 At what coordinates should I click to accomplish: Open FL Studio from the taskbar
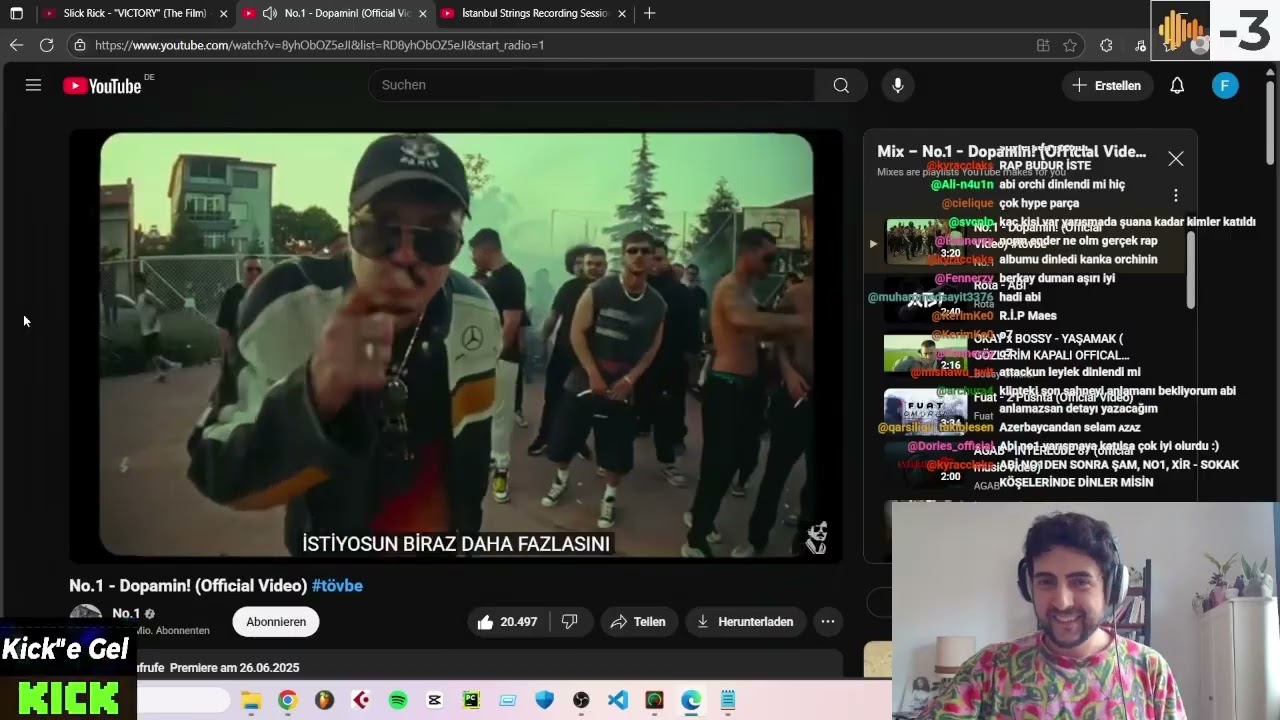pyautogui.click(x=324, y=701)
